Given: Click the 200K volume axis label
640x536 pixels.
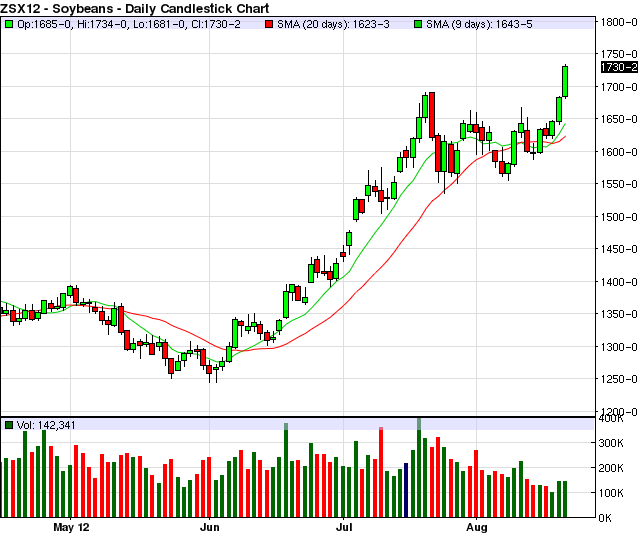Looking at the screenshot, I should 611,468.
